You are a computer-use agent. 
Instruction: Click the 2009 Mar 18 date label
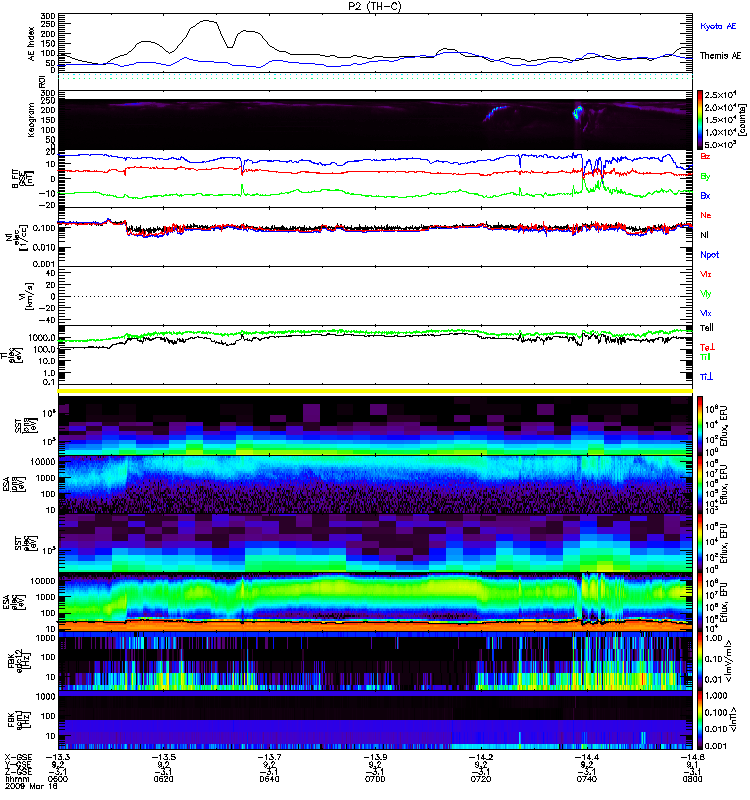[x=30, y=786]
